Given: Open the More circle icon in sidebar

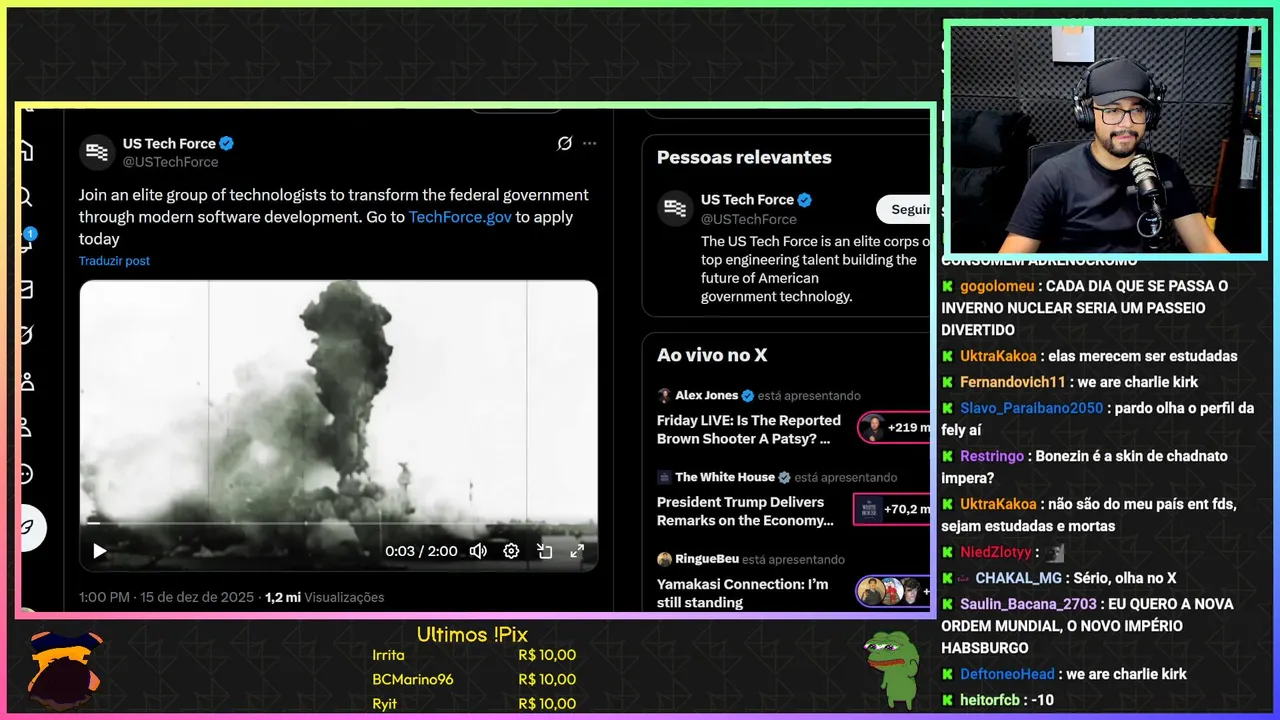Looking at the screenshot, I should [27, 473].
